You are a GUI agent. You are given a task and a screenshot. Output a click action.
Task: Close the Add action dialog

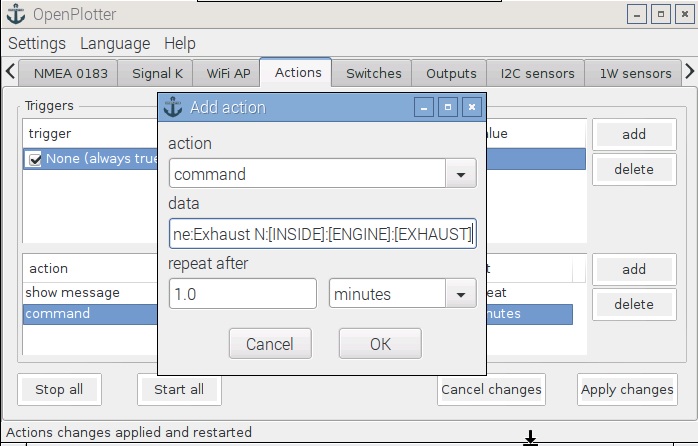472,107
